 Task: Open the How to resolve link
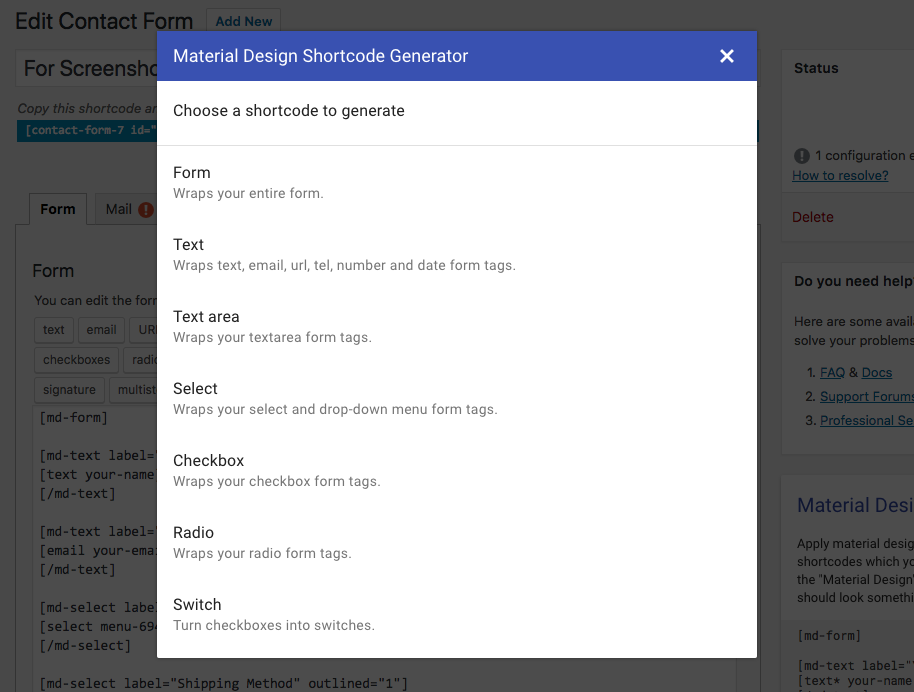[840, 175]
